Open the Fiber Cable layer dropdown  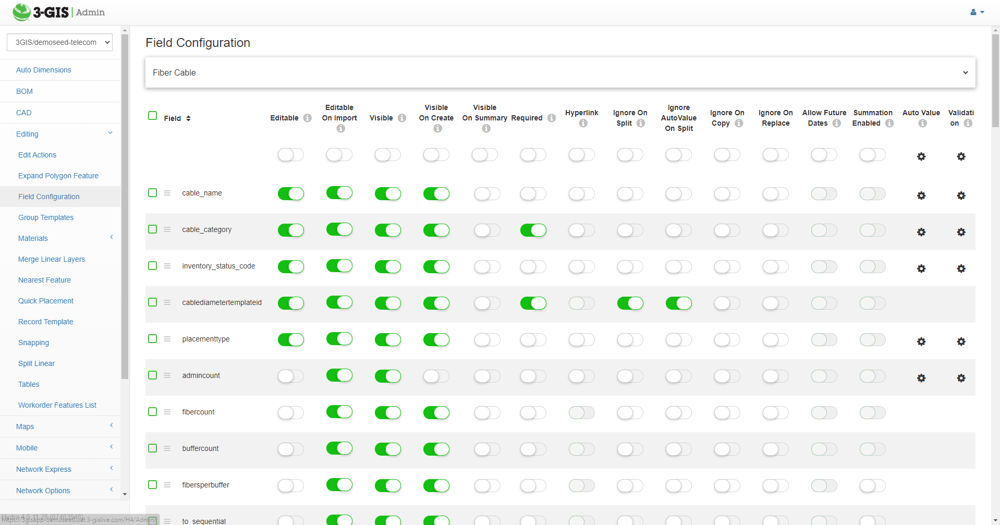pos(560,73)
